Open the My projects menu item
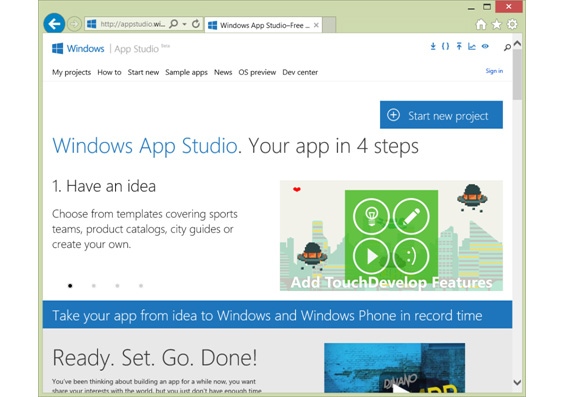 tap(71, 72)
